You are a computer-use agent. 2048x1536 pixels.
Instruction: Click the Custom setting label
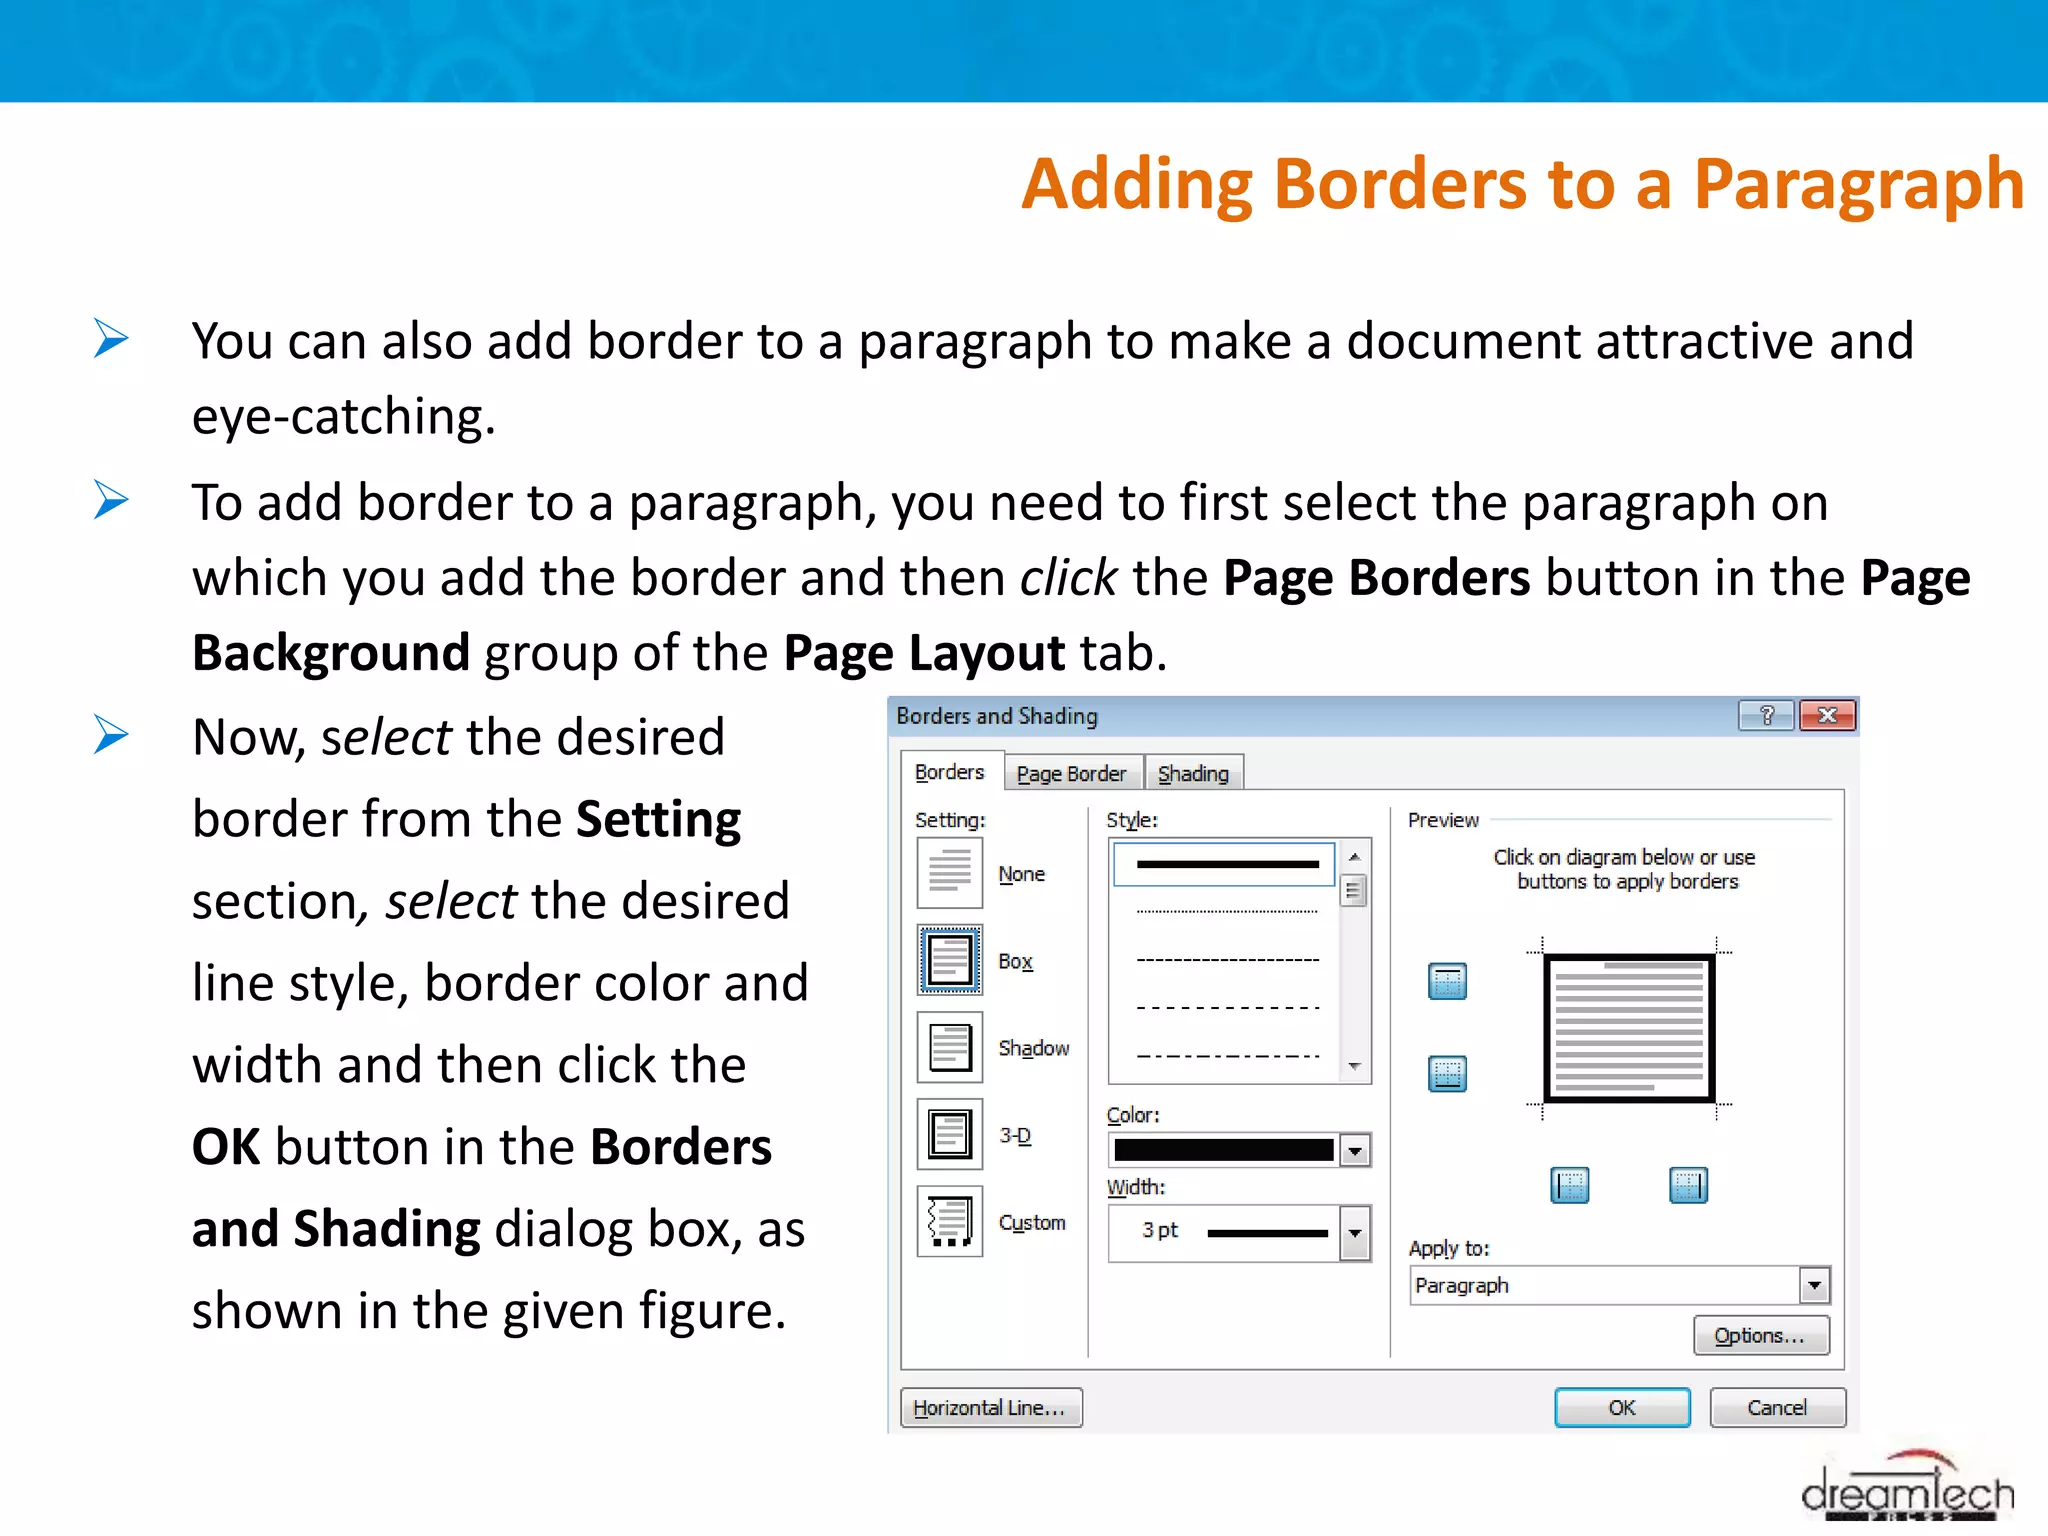(1032, 1223)
